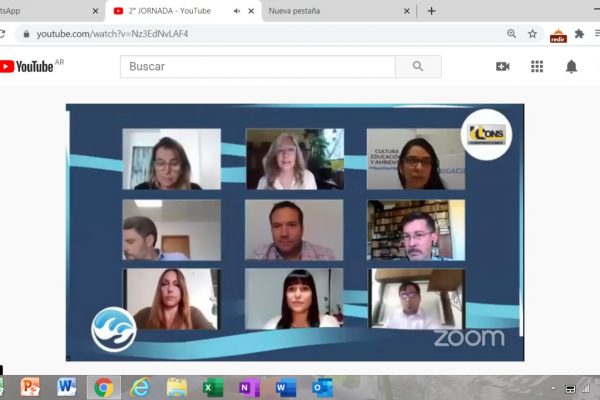Open the notifications bell

pyautogui.click(x=571, y=67)
